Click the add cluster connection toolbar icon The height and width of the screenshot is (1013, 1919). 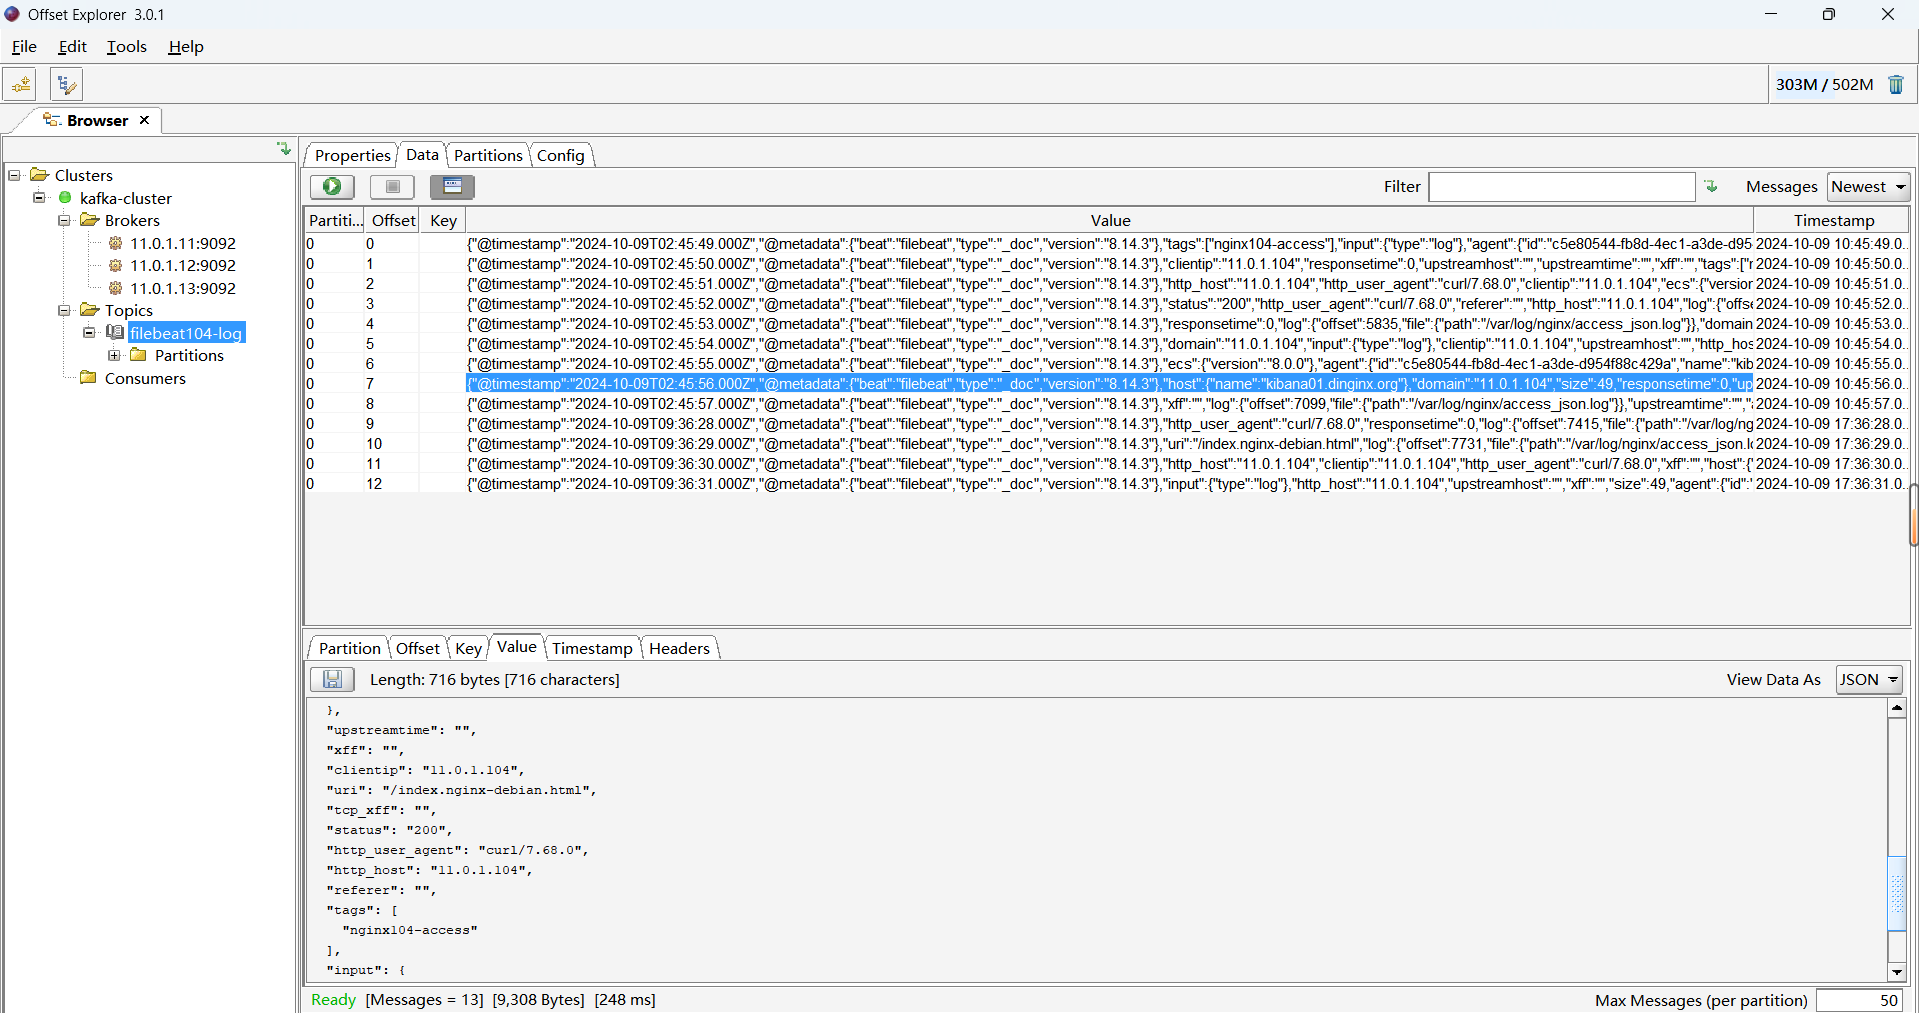pyautogui.click(x=20, y=85)
